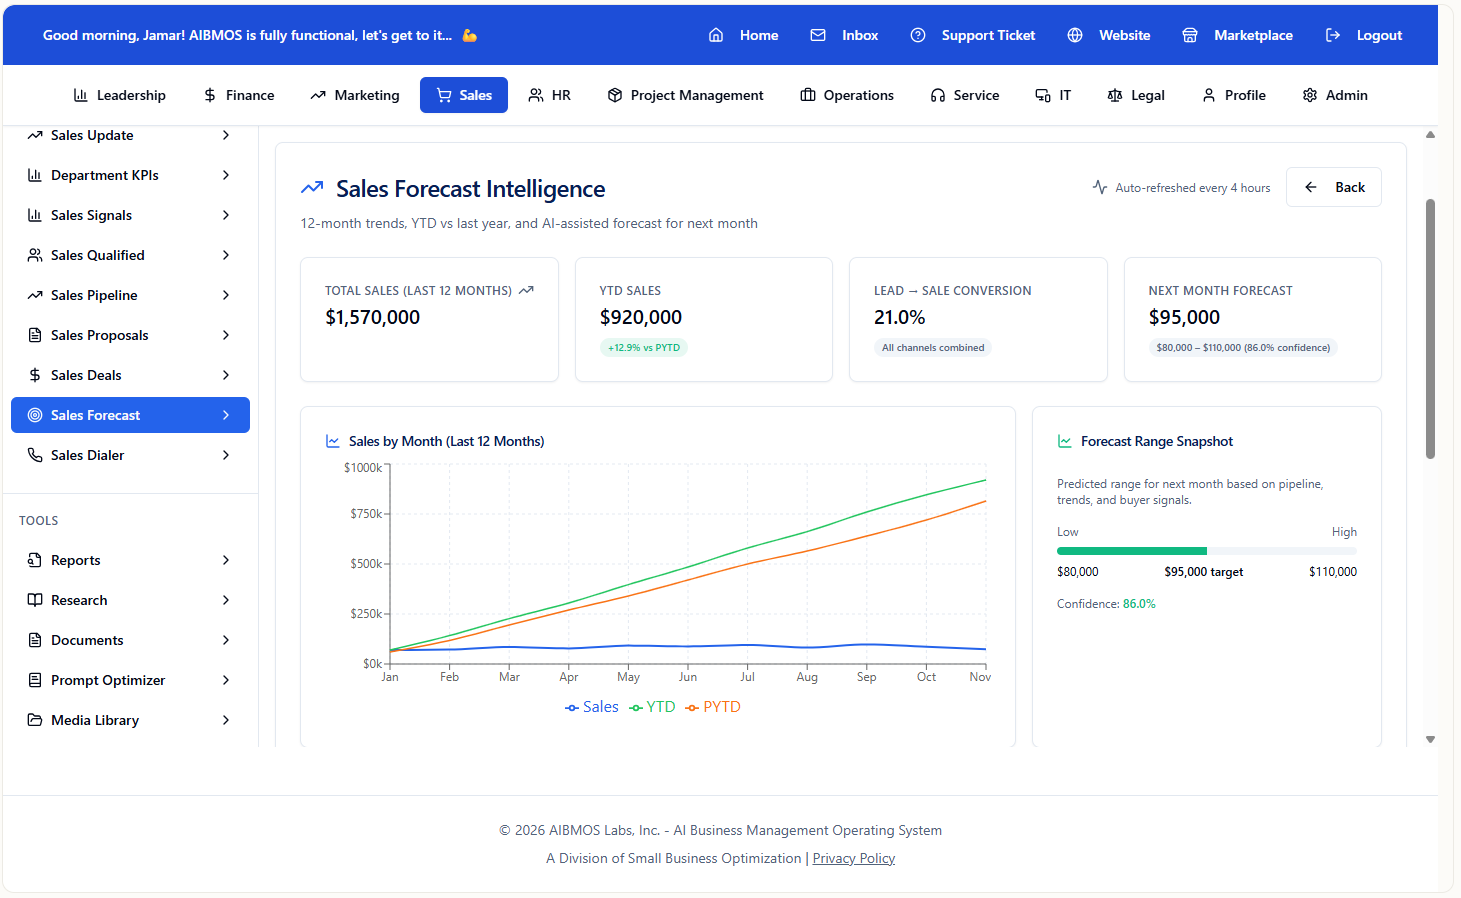
Task: Expand the Sales Forecast chevron
Action: click(226, 415)
